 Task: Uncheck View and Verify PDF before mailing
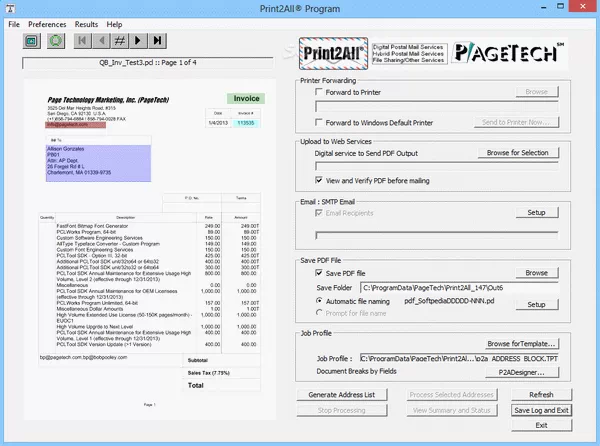click(x=318, y=180)
